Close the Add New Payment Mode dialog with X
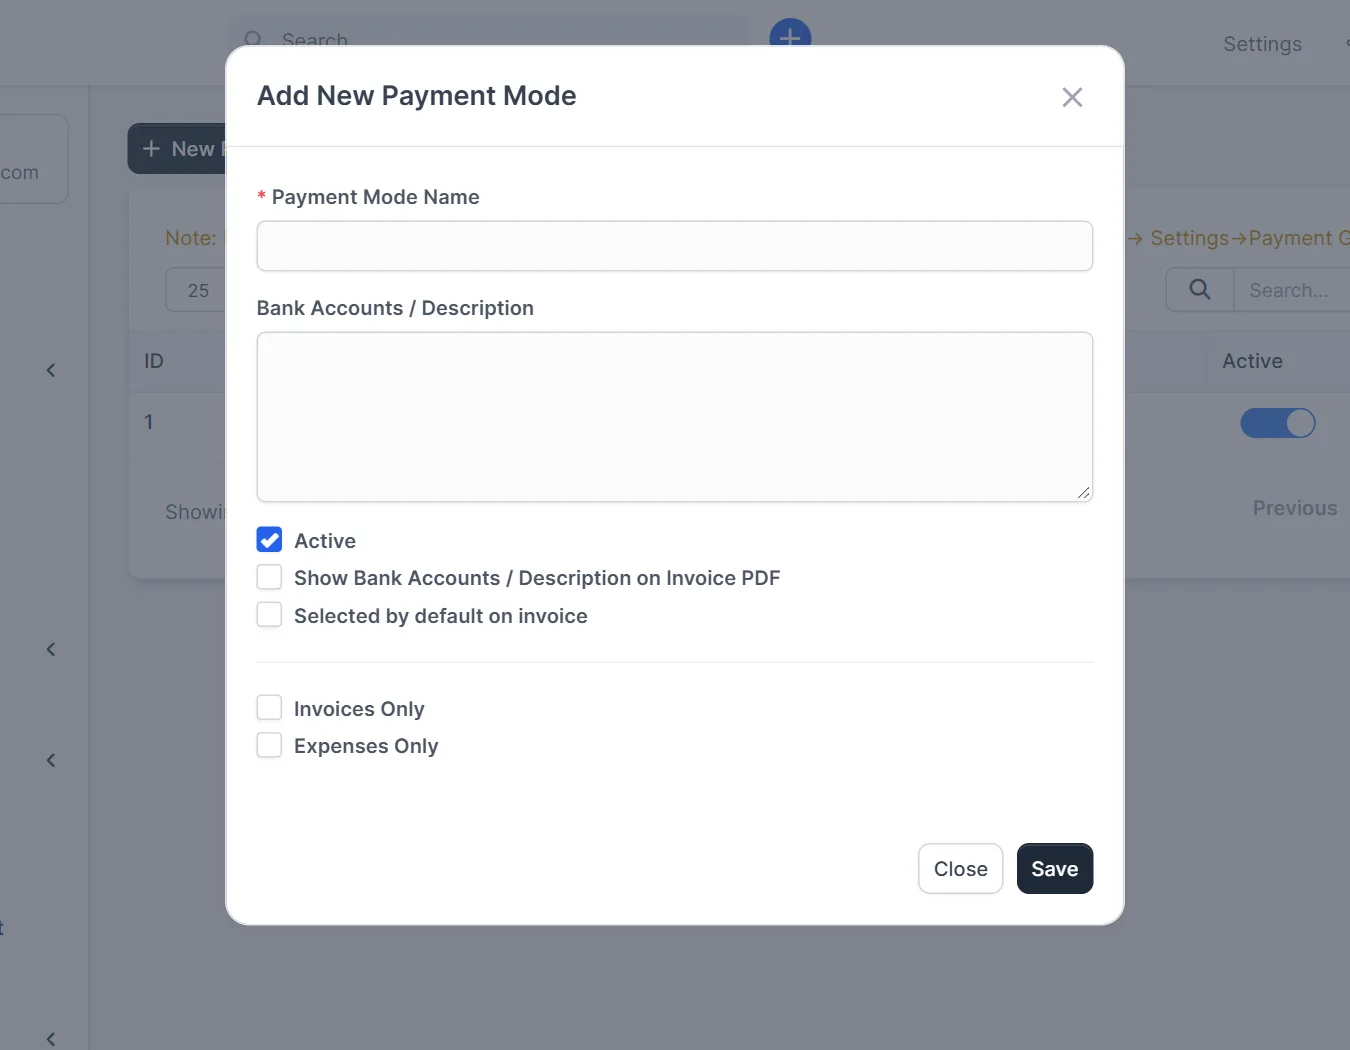The image size is (1350, 1050). [1072, 97]
